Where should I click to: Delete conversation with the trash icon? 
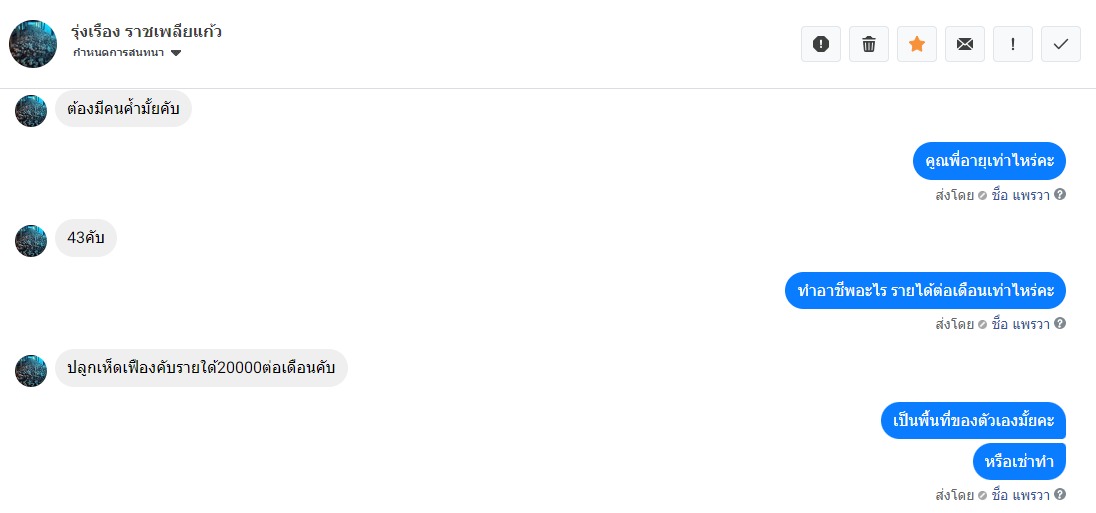click(x=869, y=44)
